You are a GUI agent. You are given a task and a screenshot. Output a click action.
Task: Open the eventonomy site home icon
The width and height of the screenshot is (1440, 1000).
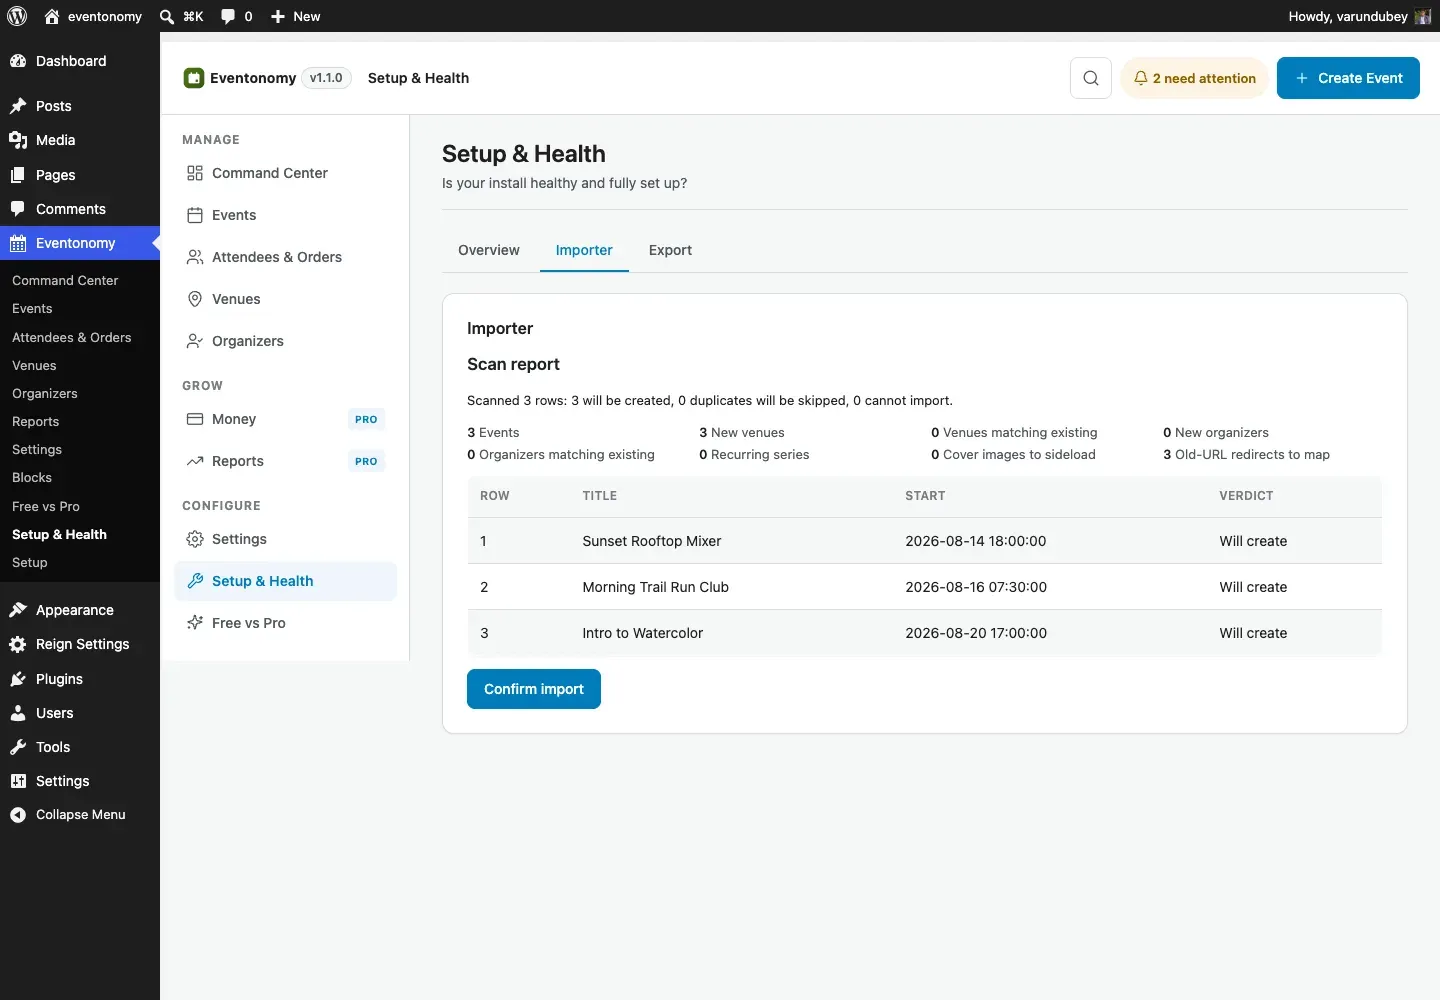tap(52, 16)
